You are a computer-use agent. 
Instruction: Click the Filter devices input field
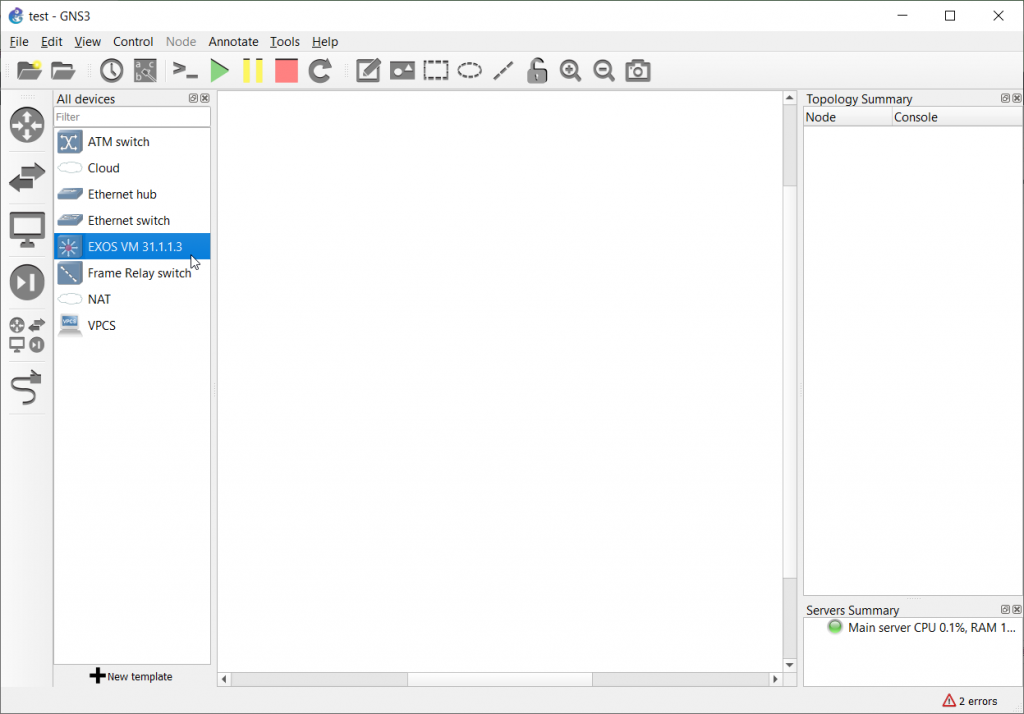coord(132,117)
